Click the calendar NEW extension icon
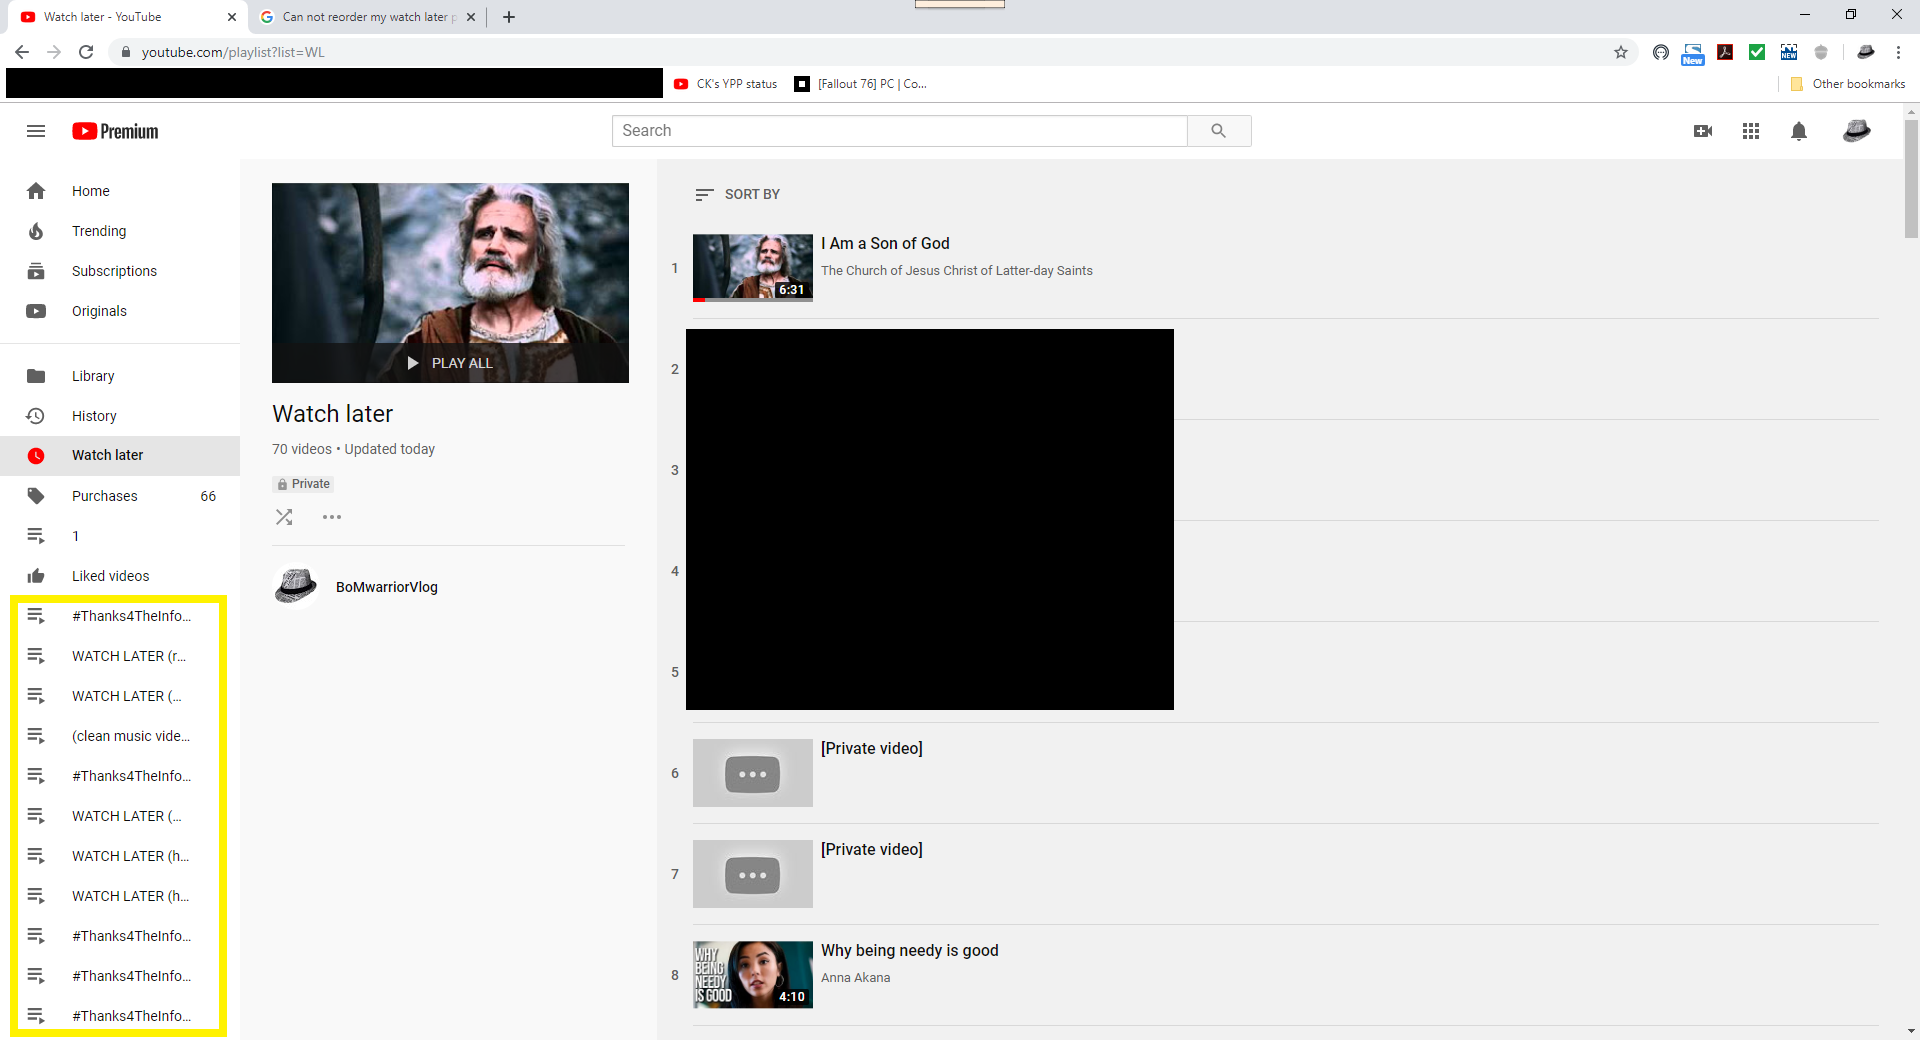1920x1040 pixels. (x=1789, y=52)
